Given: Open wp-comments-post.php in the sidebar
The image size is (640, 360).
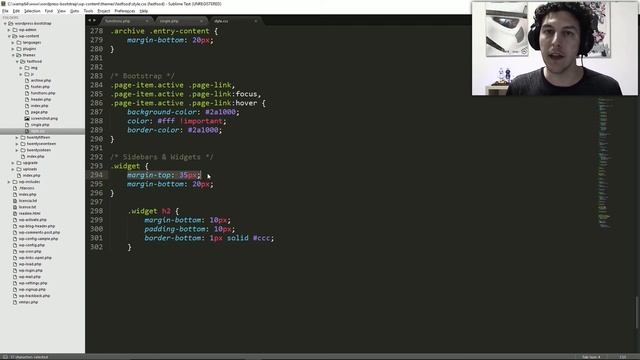Looking at the screenshot, I should 39,232.
